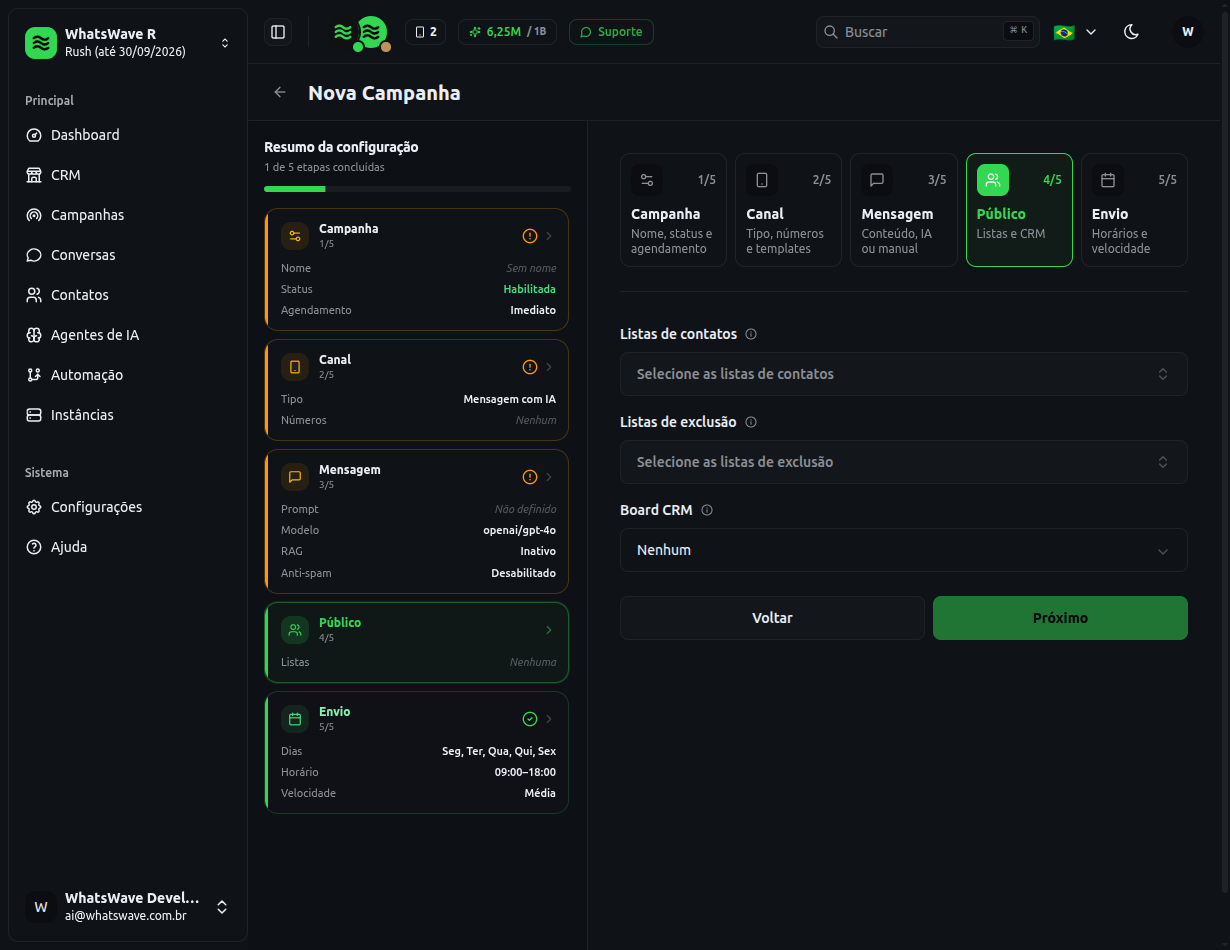Switch to the Envio step tab
The image size is (1230, 950).
[x=1134, y=210]
